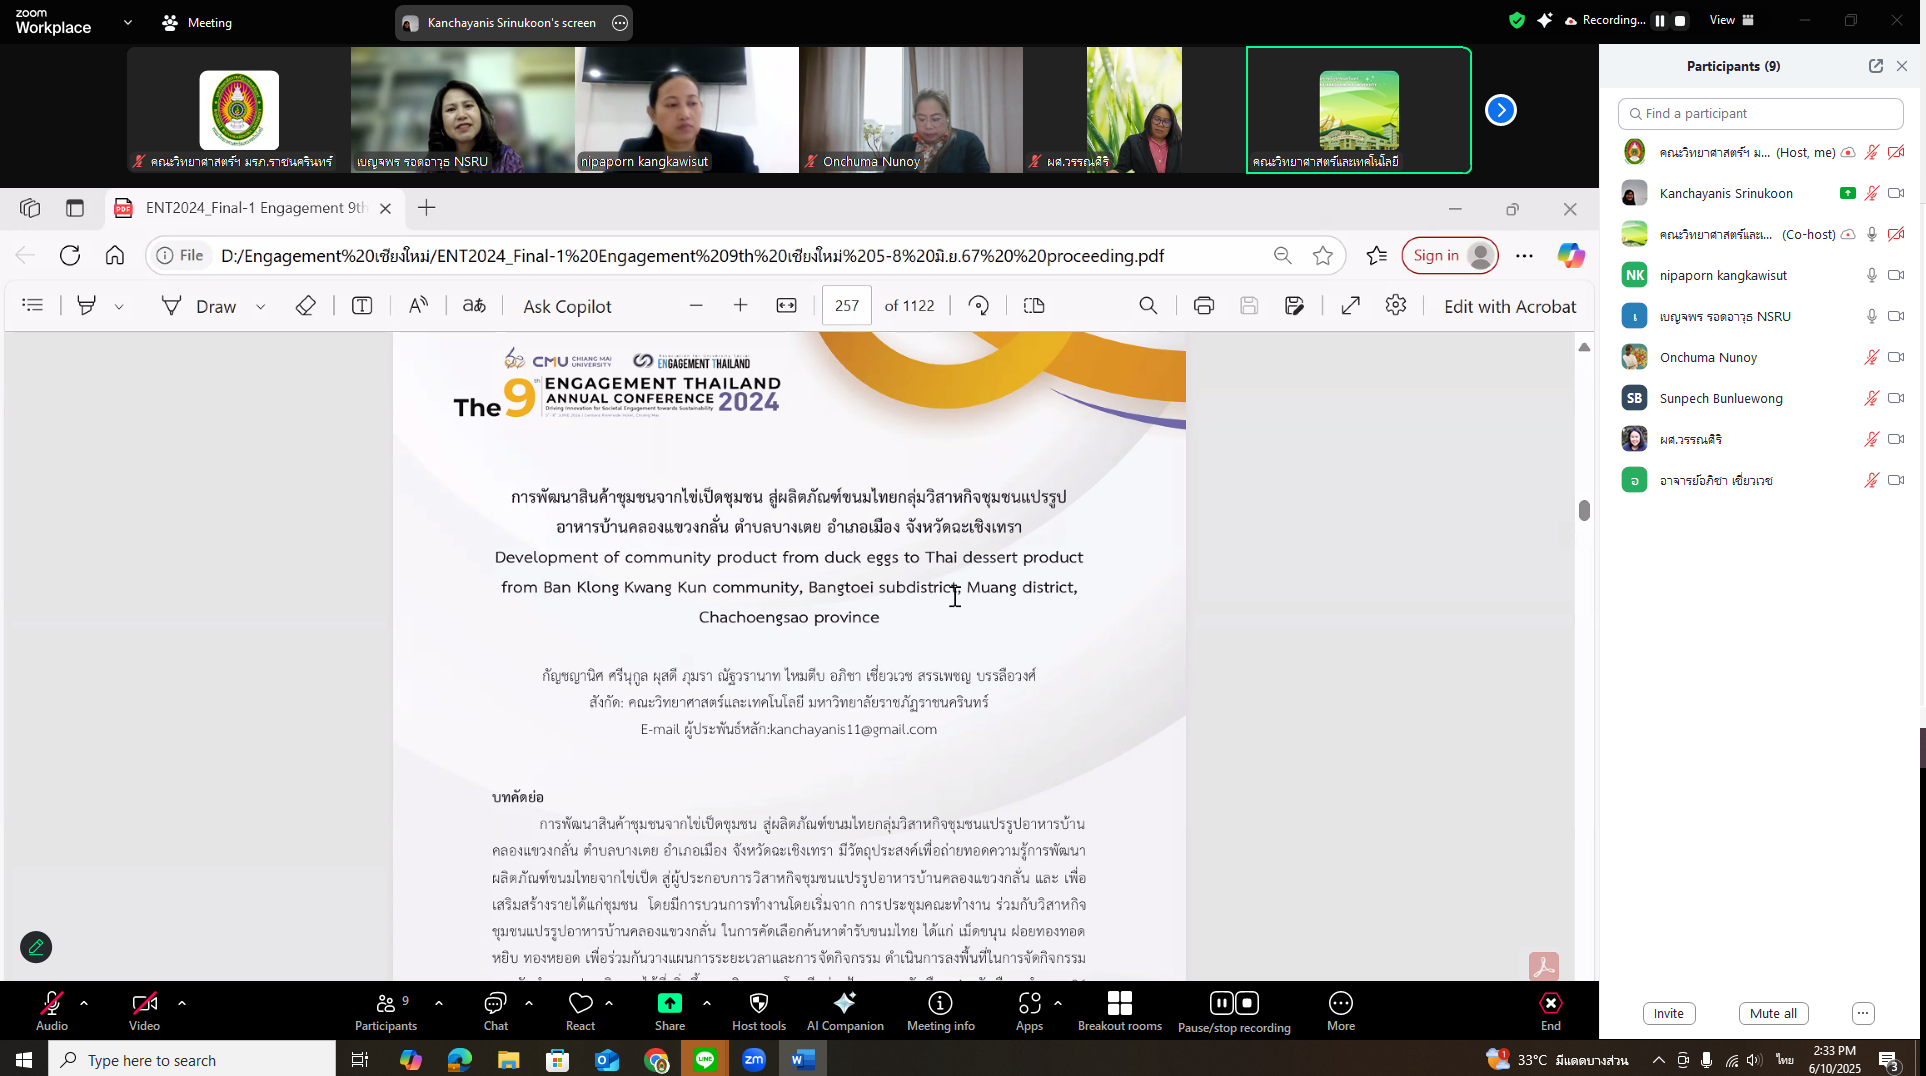Select the Eraser tool in PDF toolbar
Image resolution: width=1926 pixels, height=1076 pixels.
[x=306, y=306]
